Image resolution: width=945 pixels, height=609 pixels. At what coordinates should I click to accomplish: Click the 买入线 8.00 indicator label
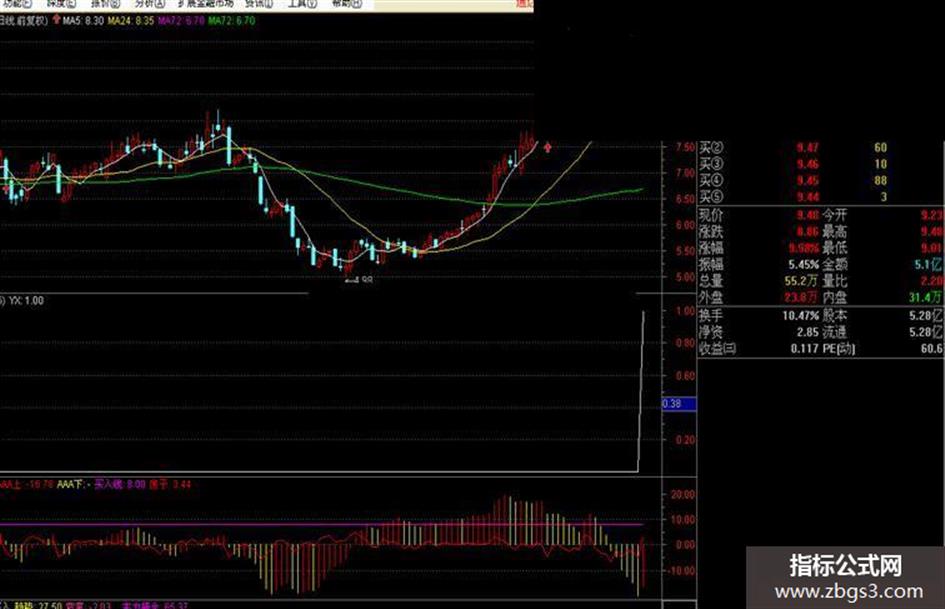click(x=120, y=484)
